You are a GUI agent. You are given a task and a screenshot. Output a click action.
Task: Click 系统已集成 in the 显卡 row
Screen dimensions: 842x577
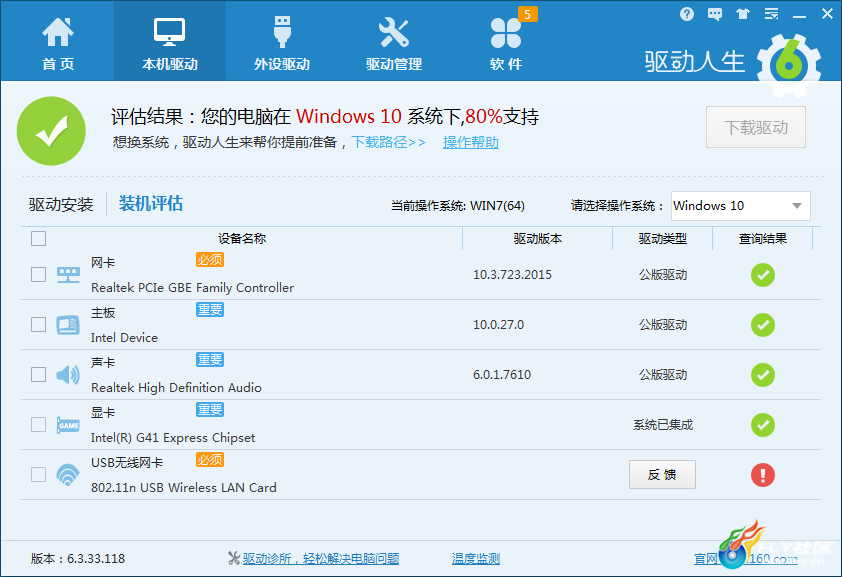[x=663, y=425]
